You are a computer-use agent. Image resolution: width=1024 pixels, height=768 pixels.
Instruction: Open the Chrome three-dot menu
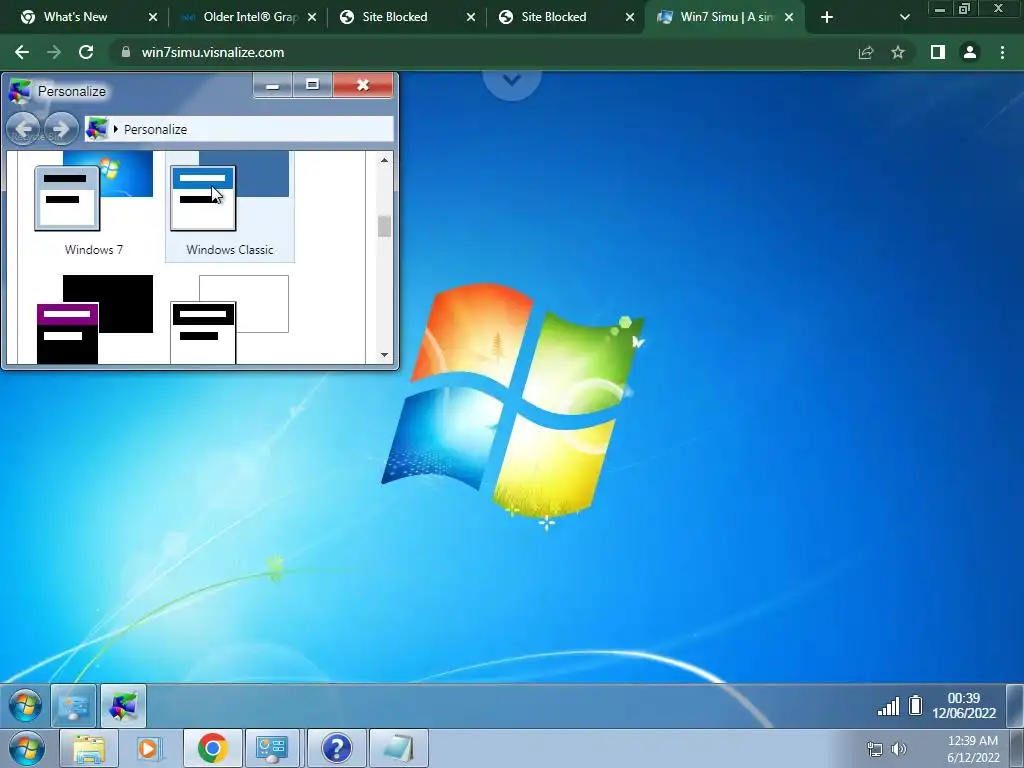pyautogui.click(x=1002, y=52)
